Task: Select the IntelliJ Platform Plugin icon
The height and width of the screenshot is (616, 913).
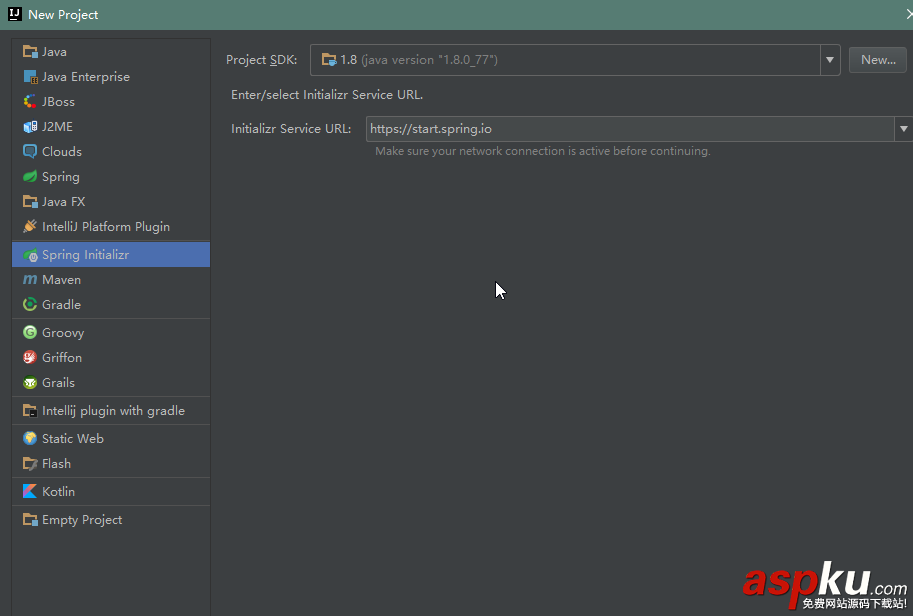Action: pyautogui.click(x=30, y=226)
